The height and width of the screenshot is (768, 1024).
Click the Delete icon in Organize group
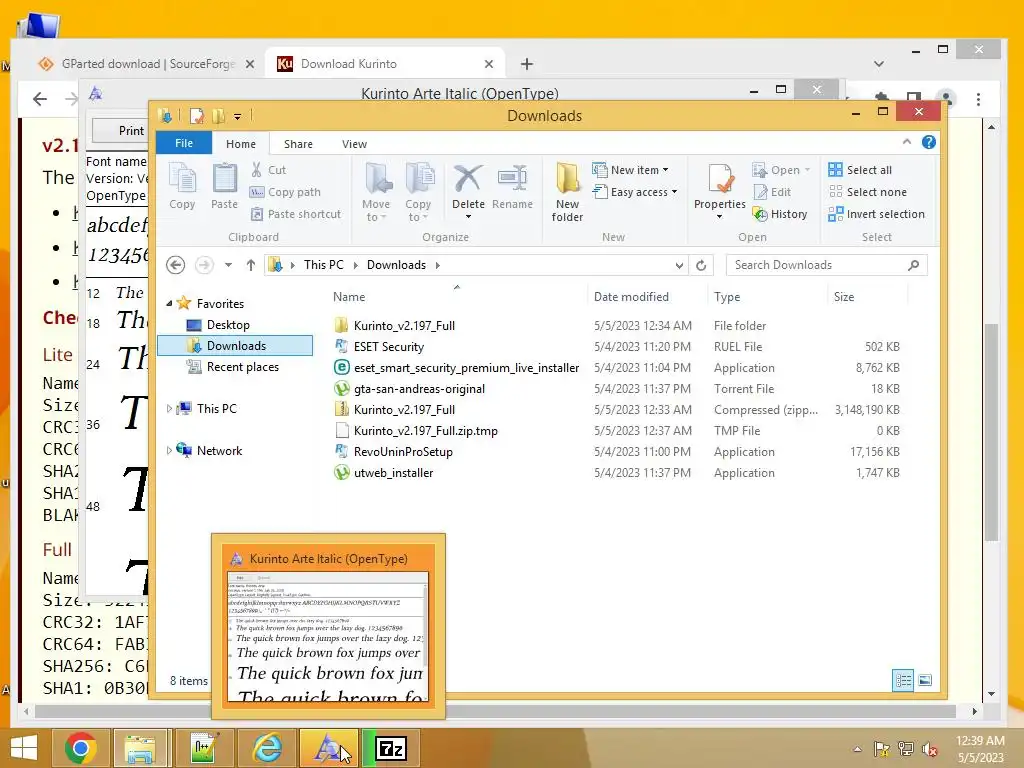point(468,180)
